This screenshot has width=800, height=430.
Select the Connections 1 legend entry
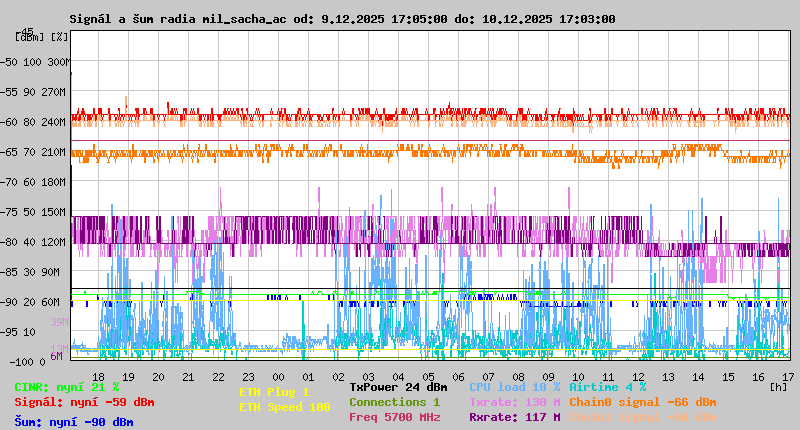pyautogui.click(x=394, y=402)
